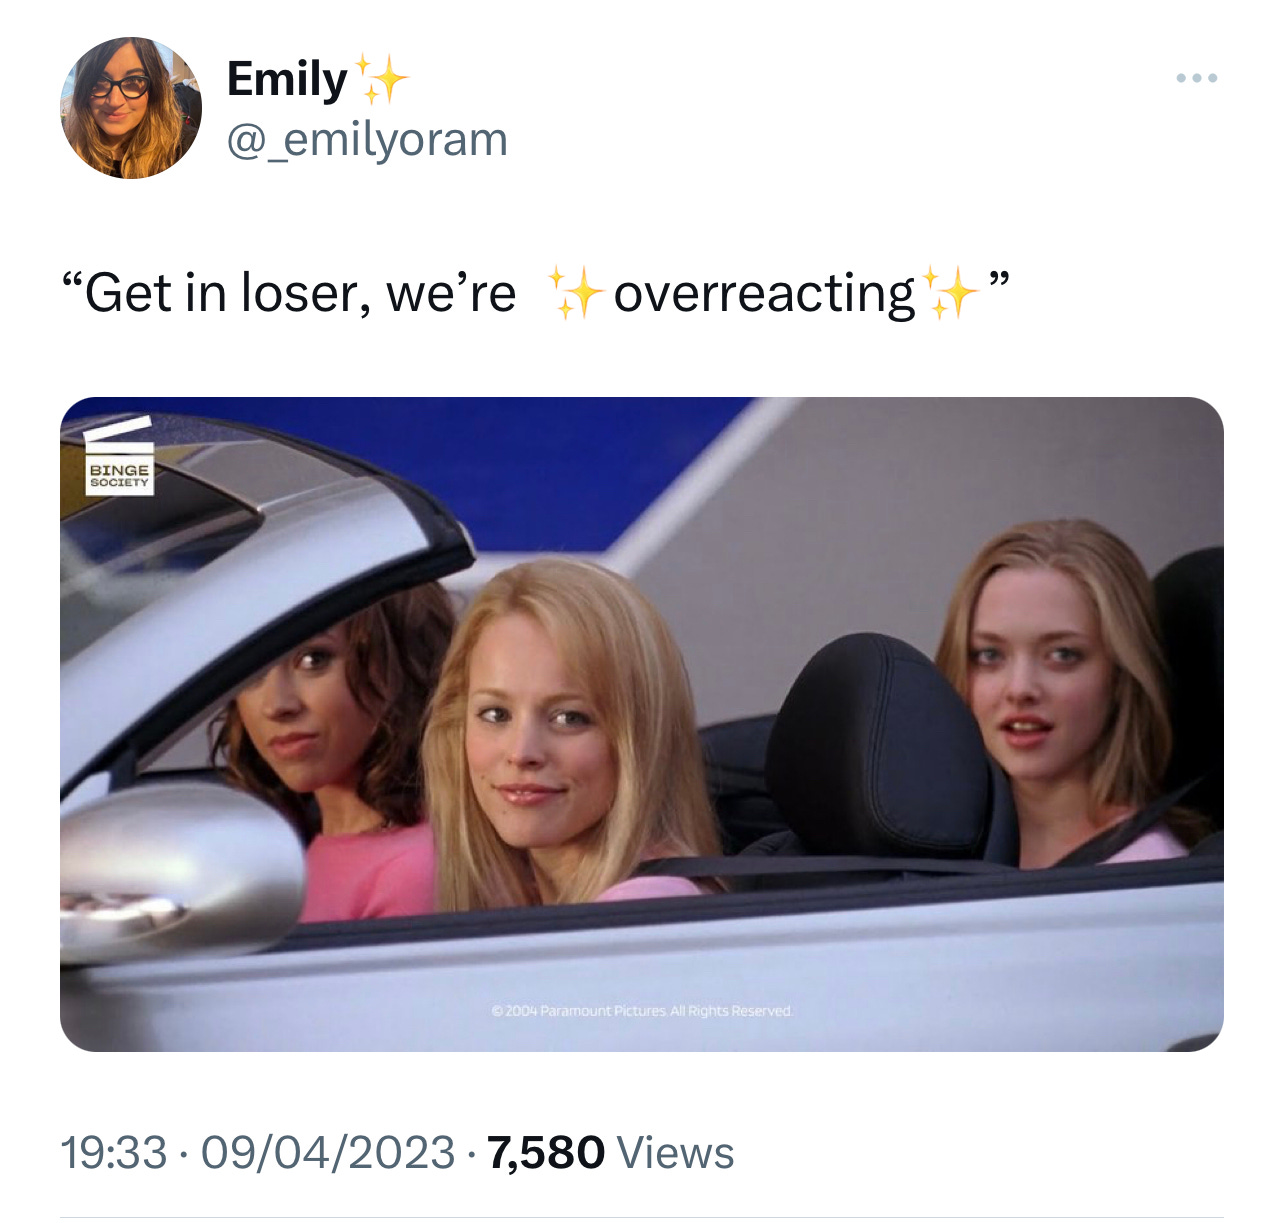
Task: Open Emily's profile picture avatar
Action: pos(131,108)
